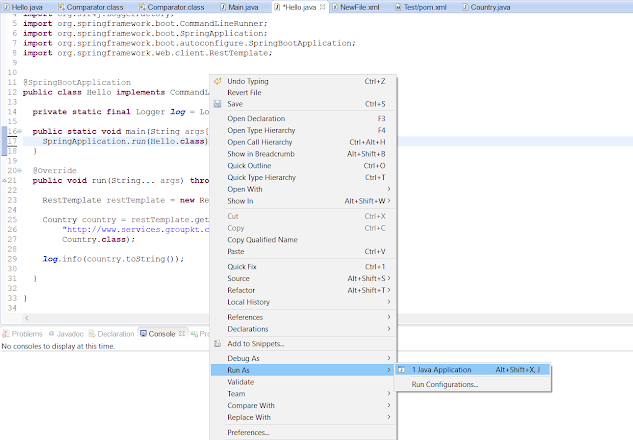Open the Replace With submenu
Viewport: 633px width, 440px height.
(303, 417)
